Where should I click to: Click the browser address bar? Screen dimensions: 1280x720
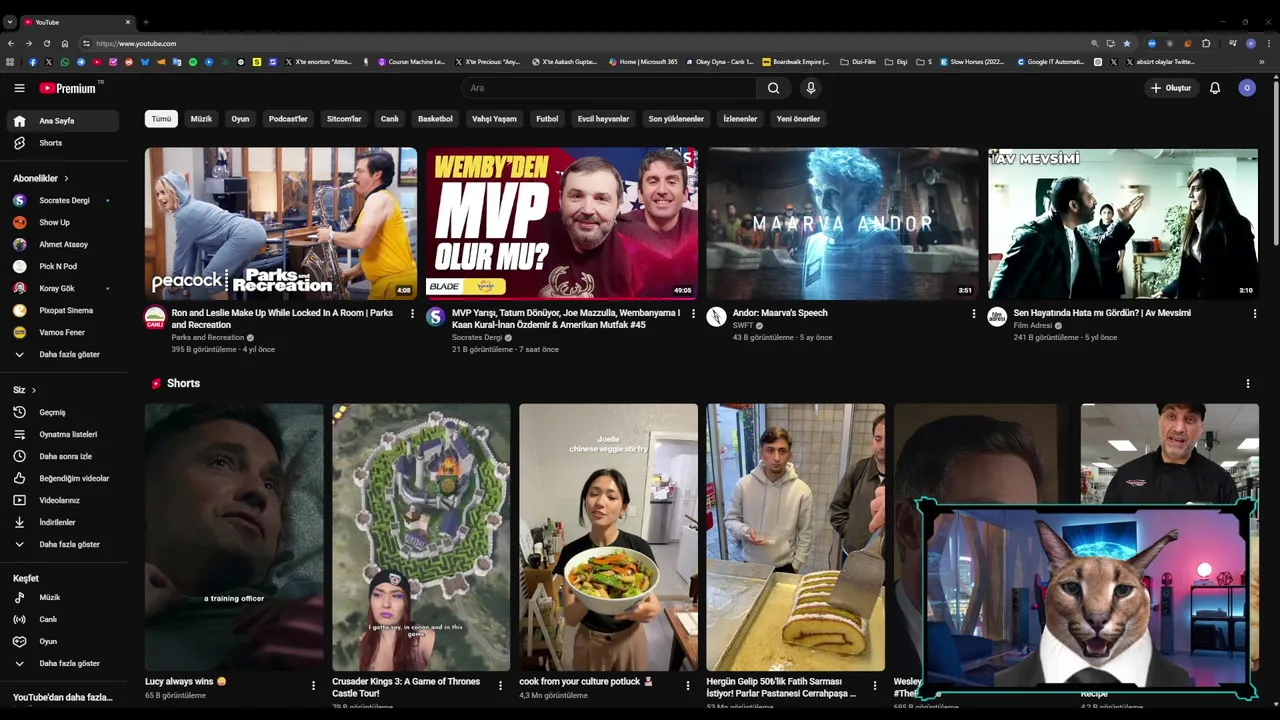[590, 43]
